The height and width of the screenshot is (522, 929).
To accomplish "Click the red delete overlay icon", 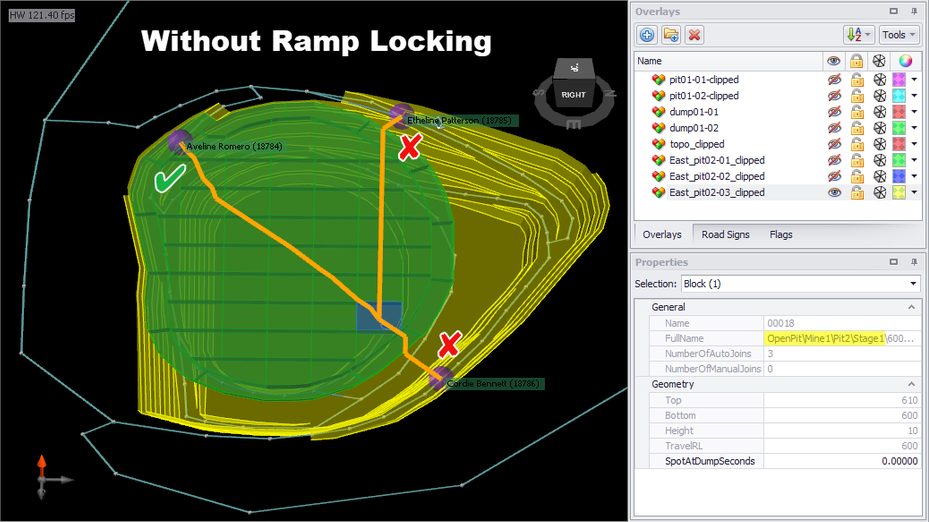I will [x=694, y=35].
